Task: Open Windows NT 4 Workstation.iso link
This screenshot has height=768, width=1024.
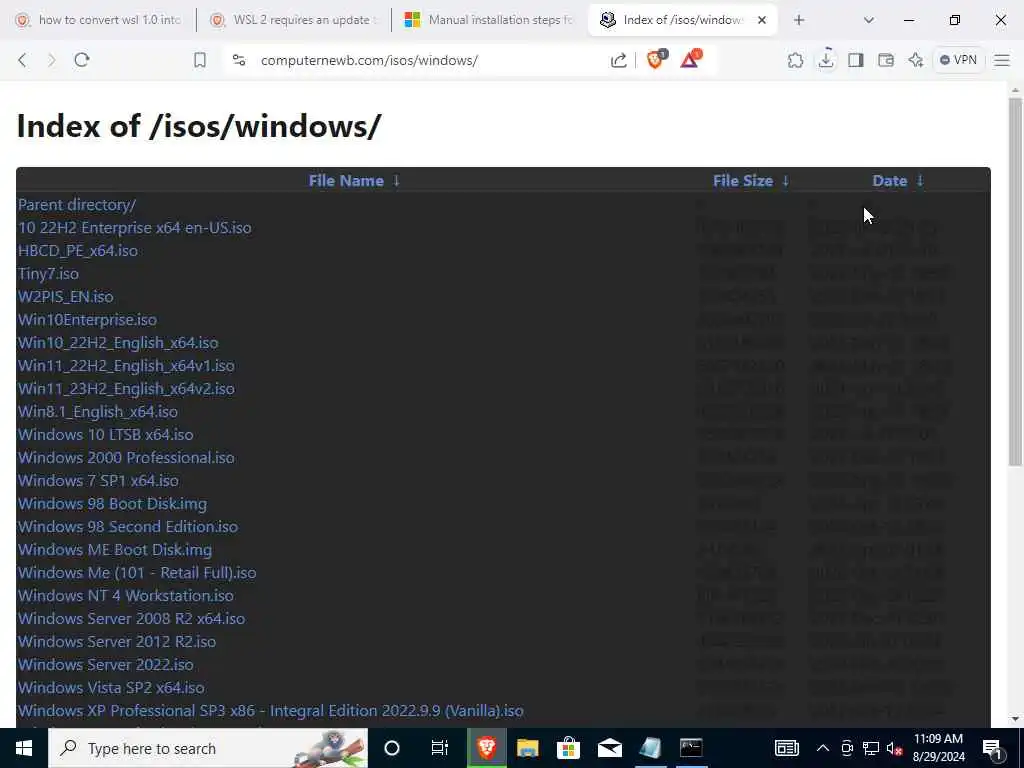Action: click(125, 596)
